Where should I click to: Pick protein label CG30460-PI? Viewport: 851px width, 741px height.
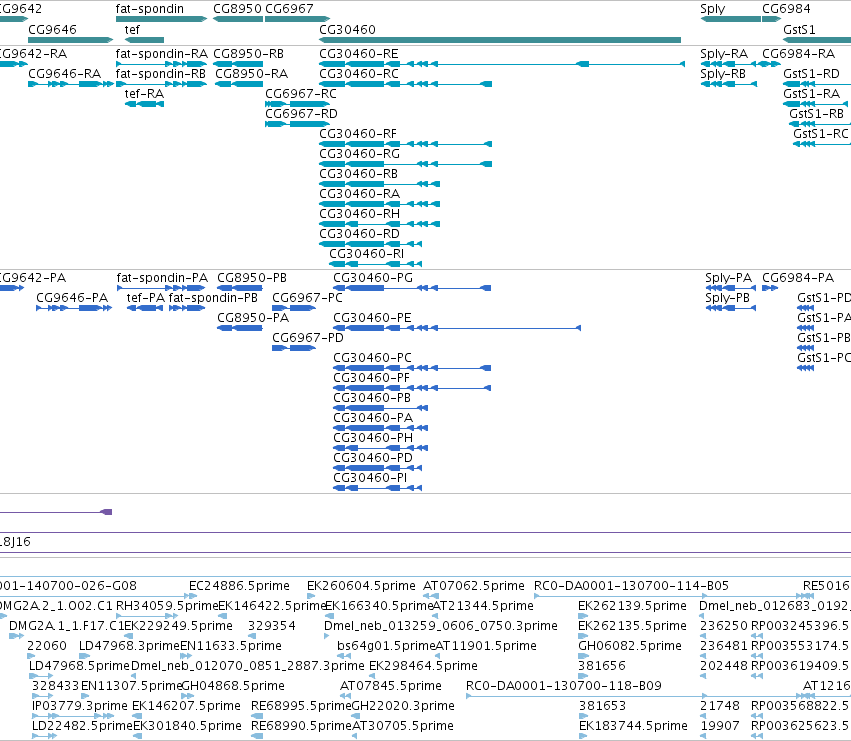pos(370,478)
